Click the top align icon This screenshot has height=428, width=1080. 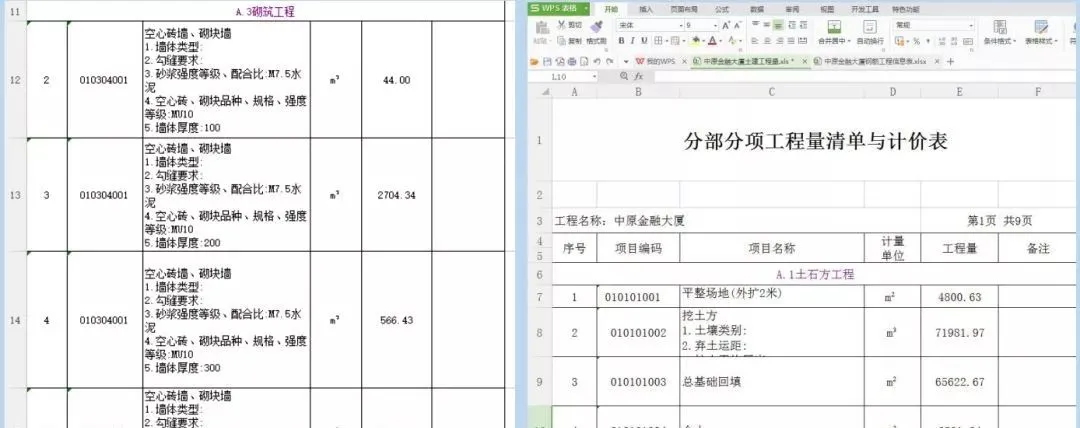click(x=756, y=24)
